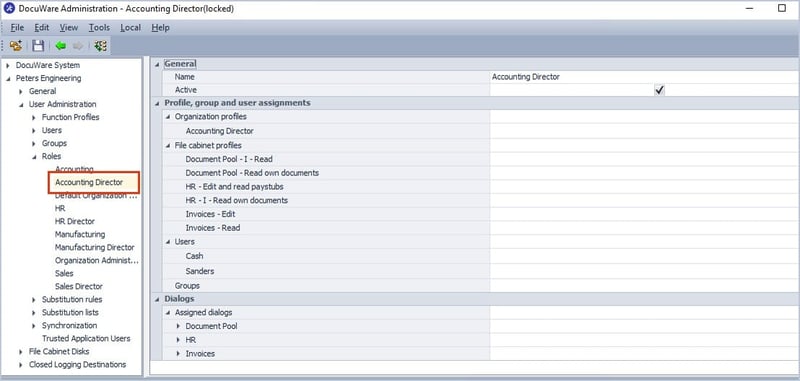Expand the Substitution lists node

tap(34, 313)
